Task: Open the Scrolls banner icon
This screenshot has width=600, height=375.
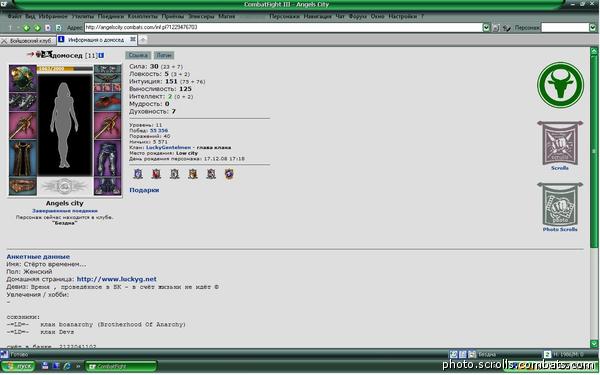Action: (x=560, y=143)
